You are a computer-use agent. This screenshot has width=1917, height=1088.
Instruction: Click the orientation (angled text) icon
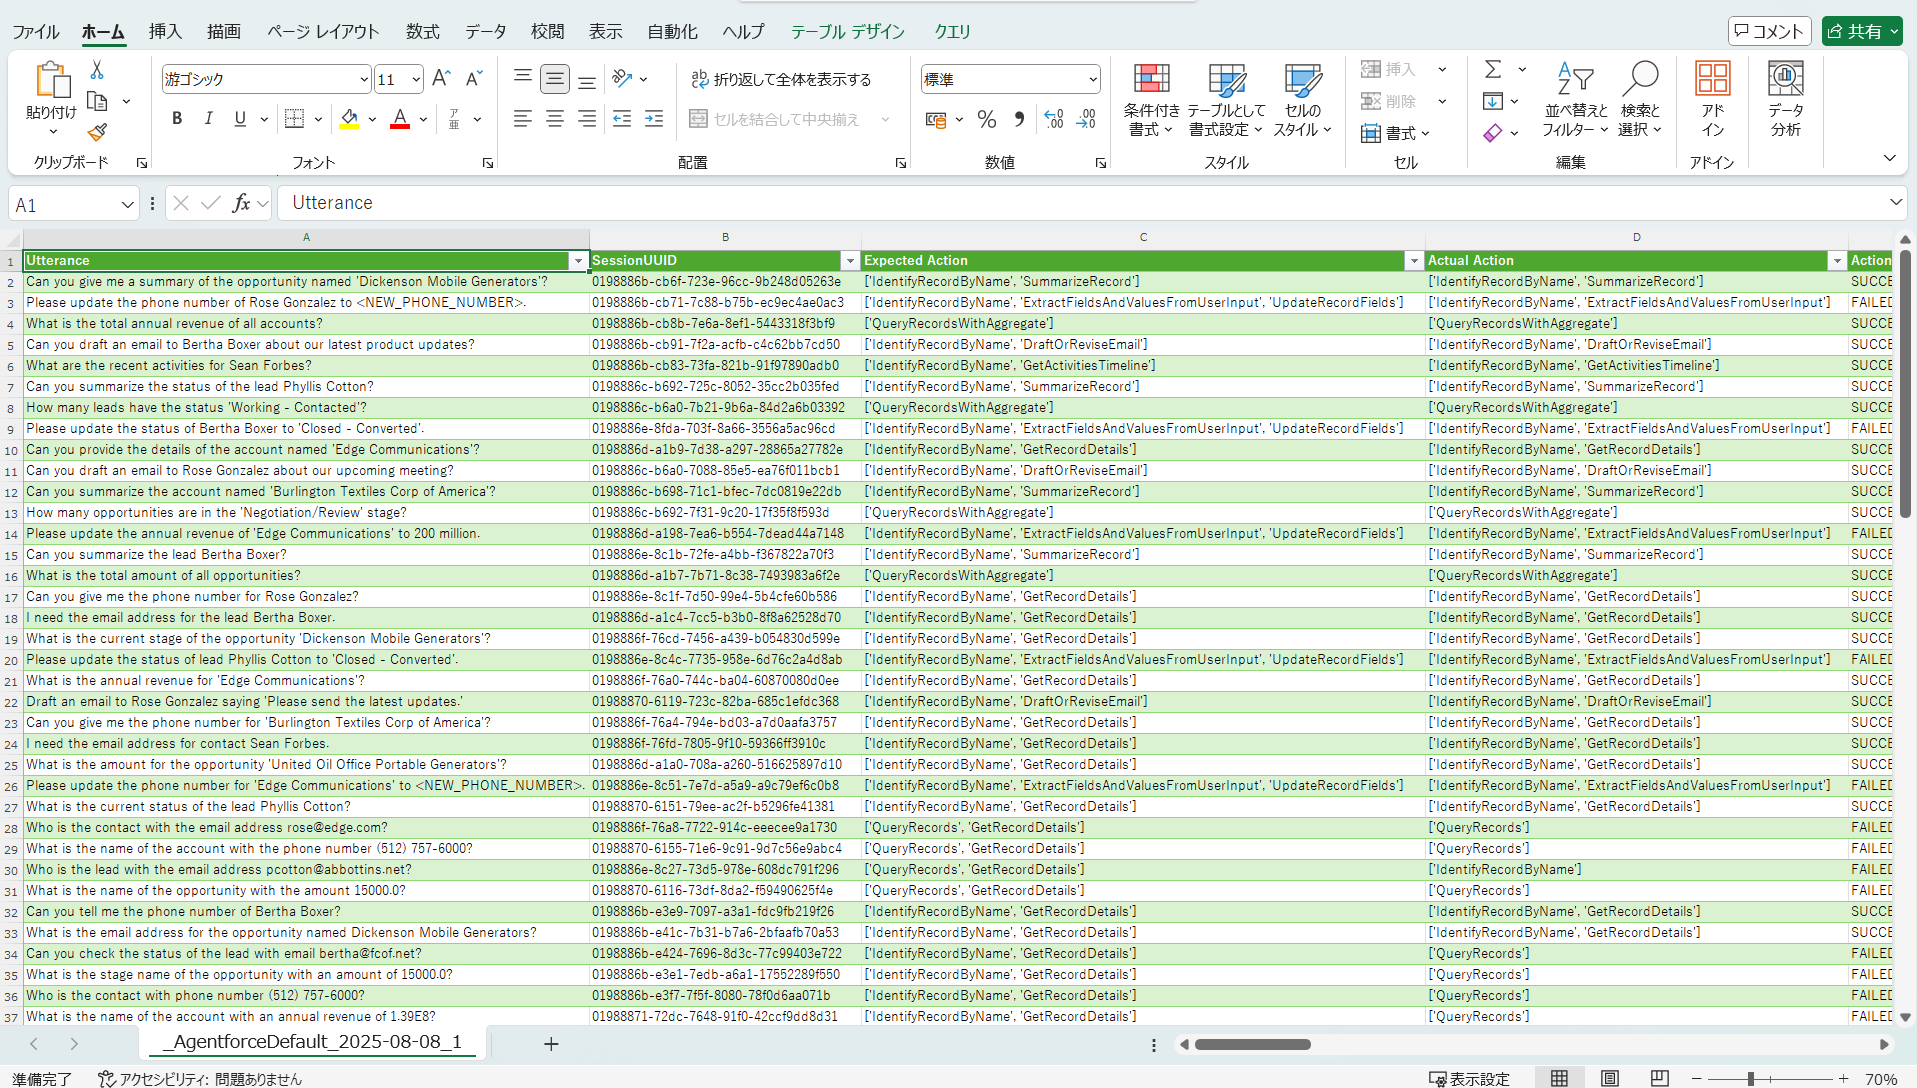[x=622, y=79]
